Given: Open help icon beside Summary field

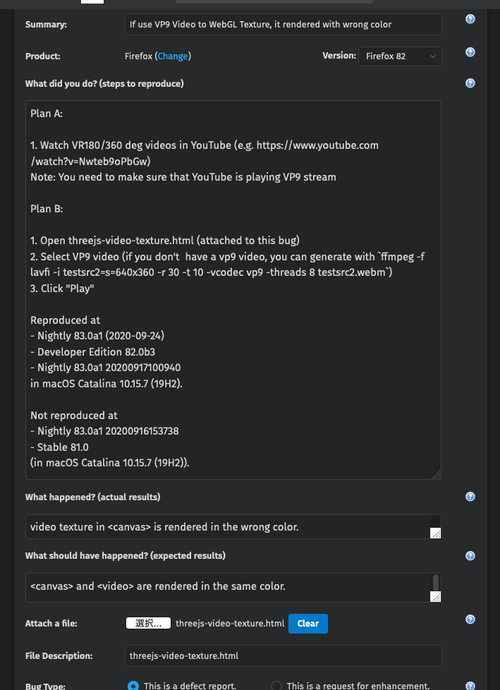Looking at the screenshot, I should (x=470, y=19).
